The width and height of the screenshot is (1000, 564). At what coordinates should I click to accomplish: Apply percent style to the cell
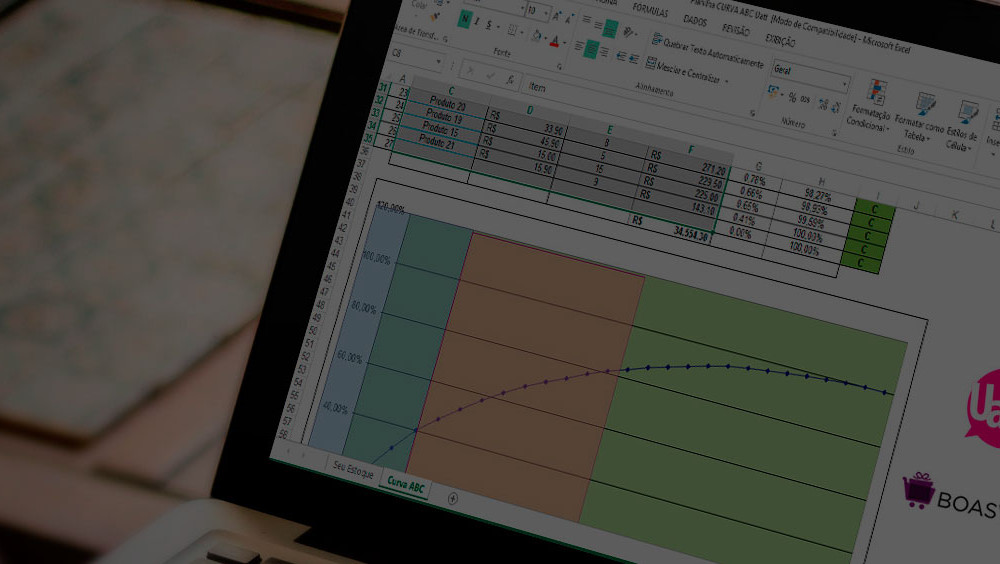(x=792, y=96)
